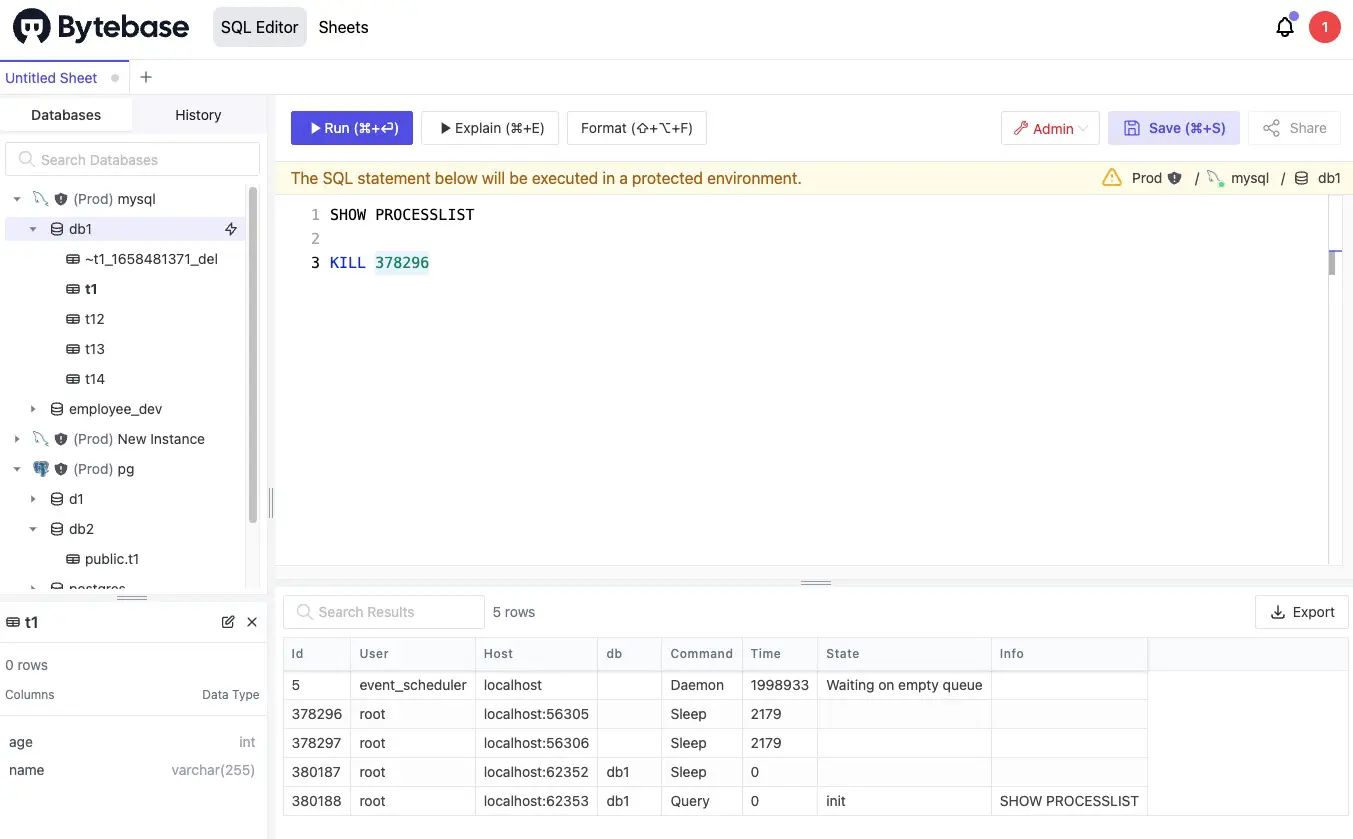Click the t12 table icon in tree
Screen dimensions: 1353x839
click(73, 319)
